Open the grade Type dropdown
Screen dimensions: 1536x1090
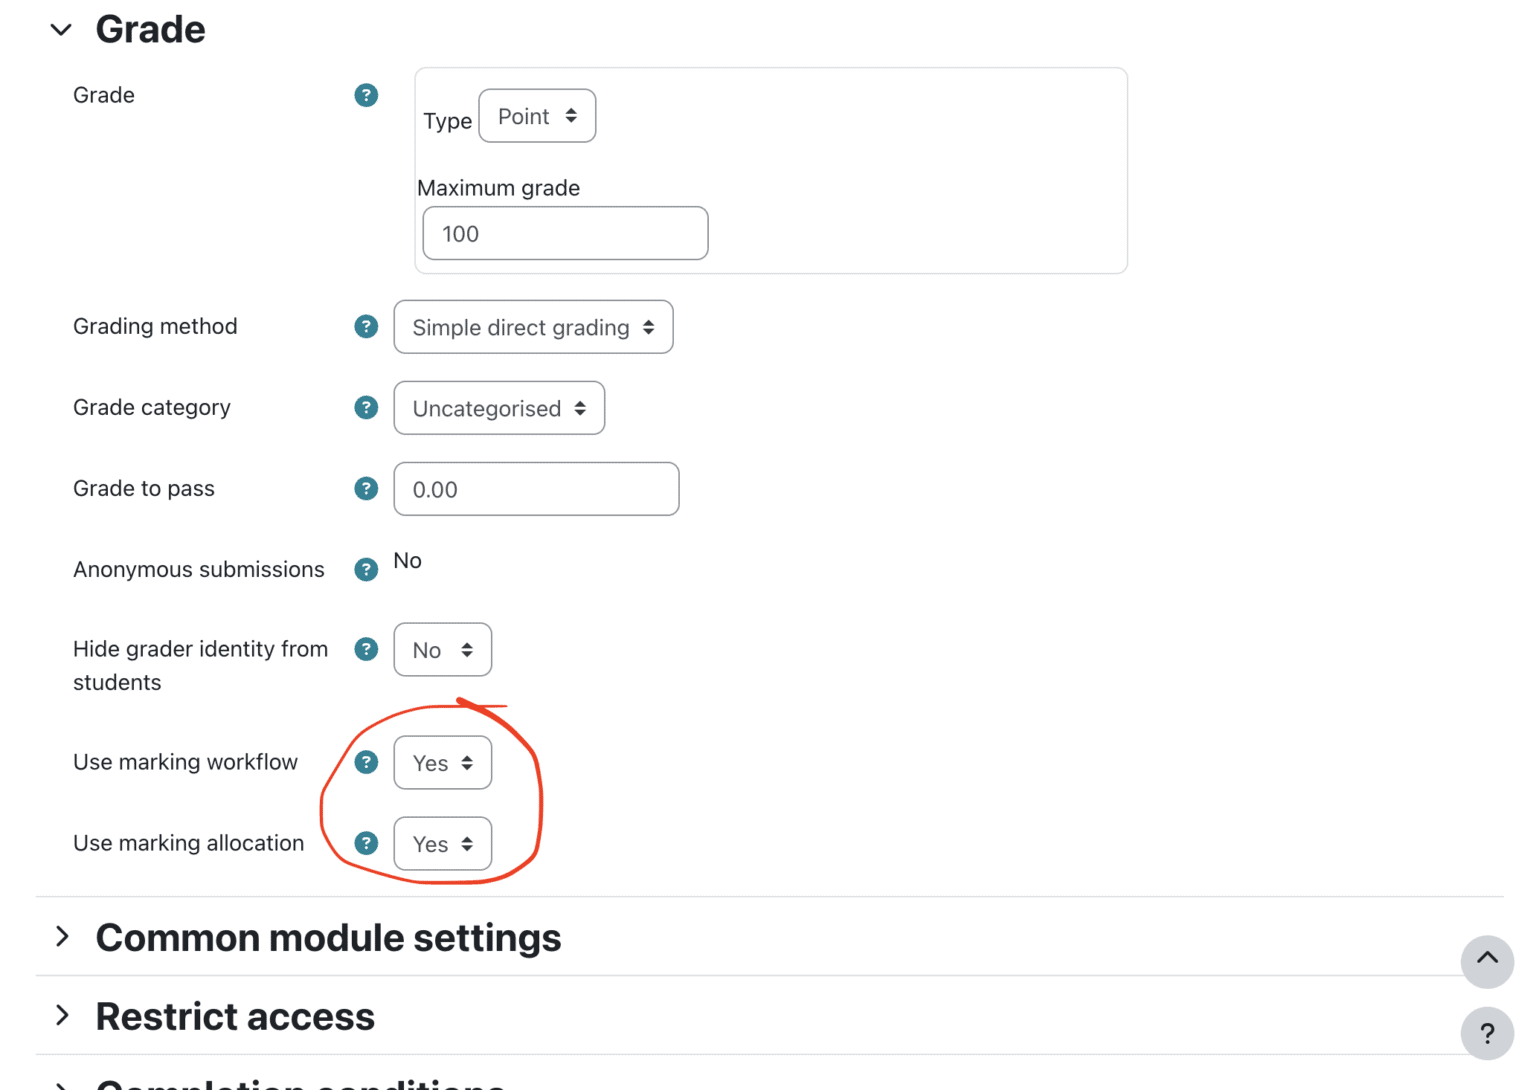[537, 116]
